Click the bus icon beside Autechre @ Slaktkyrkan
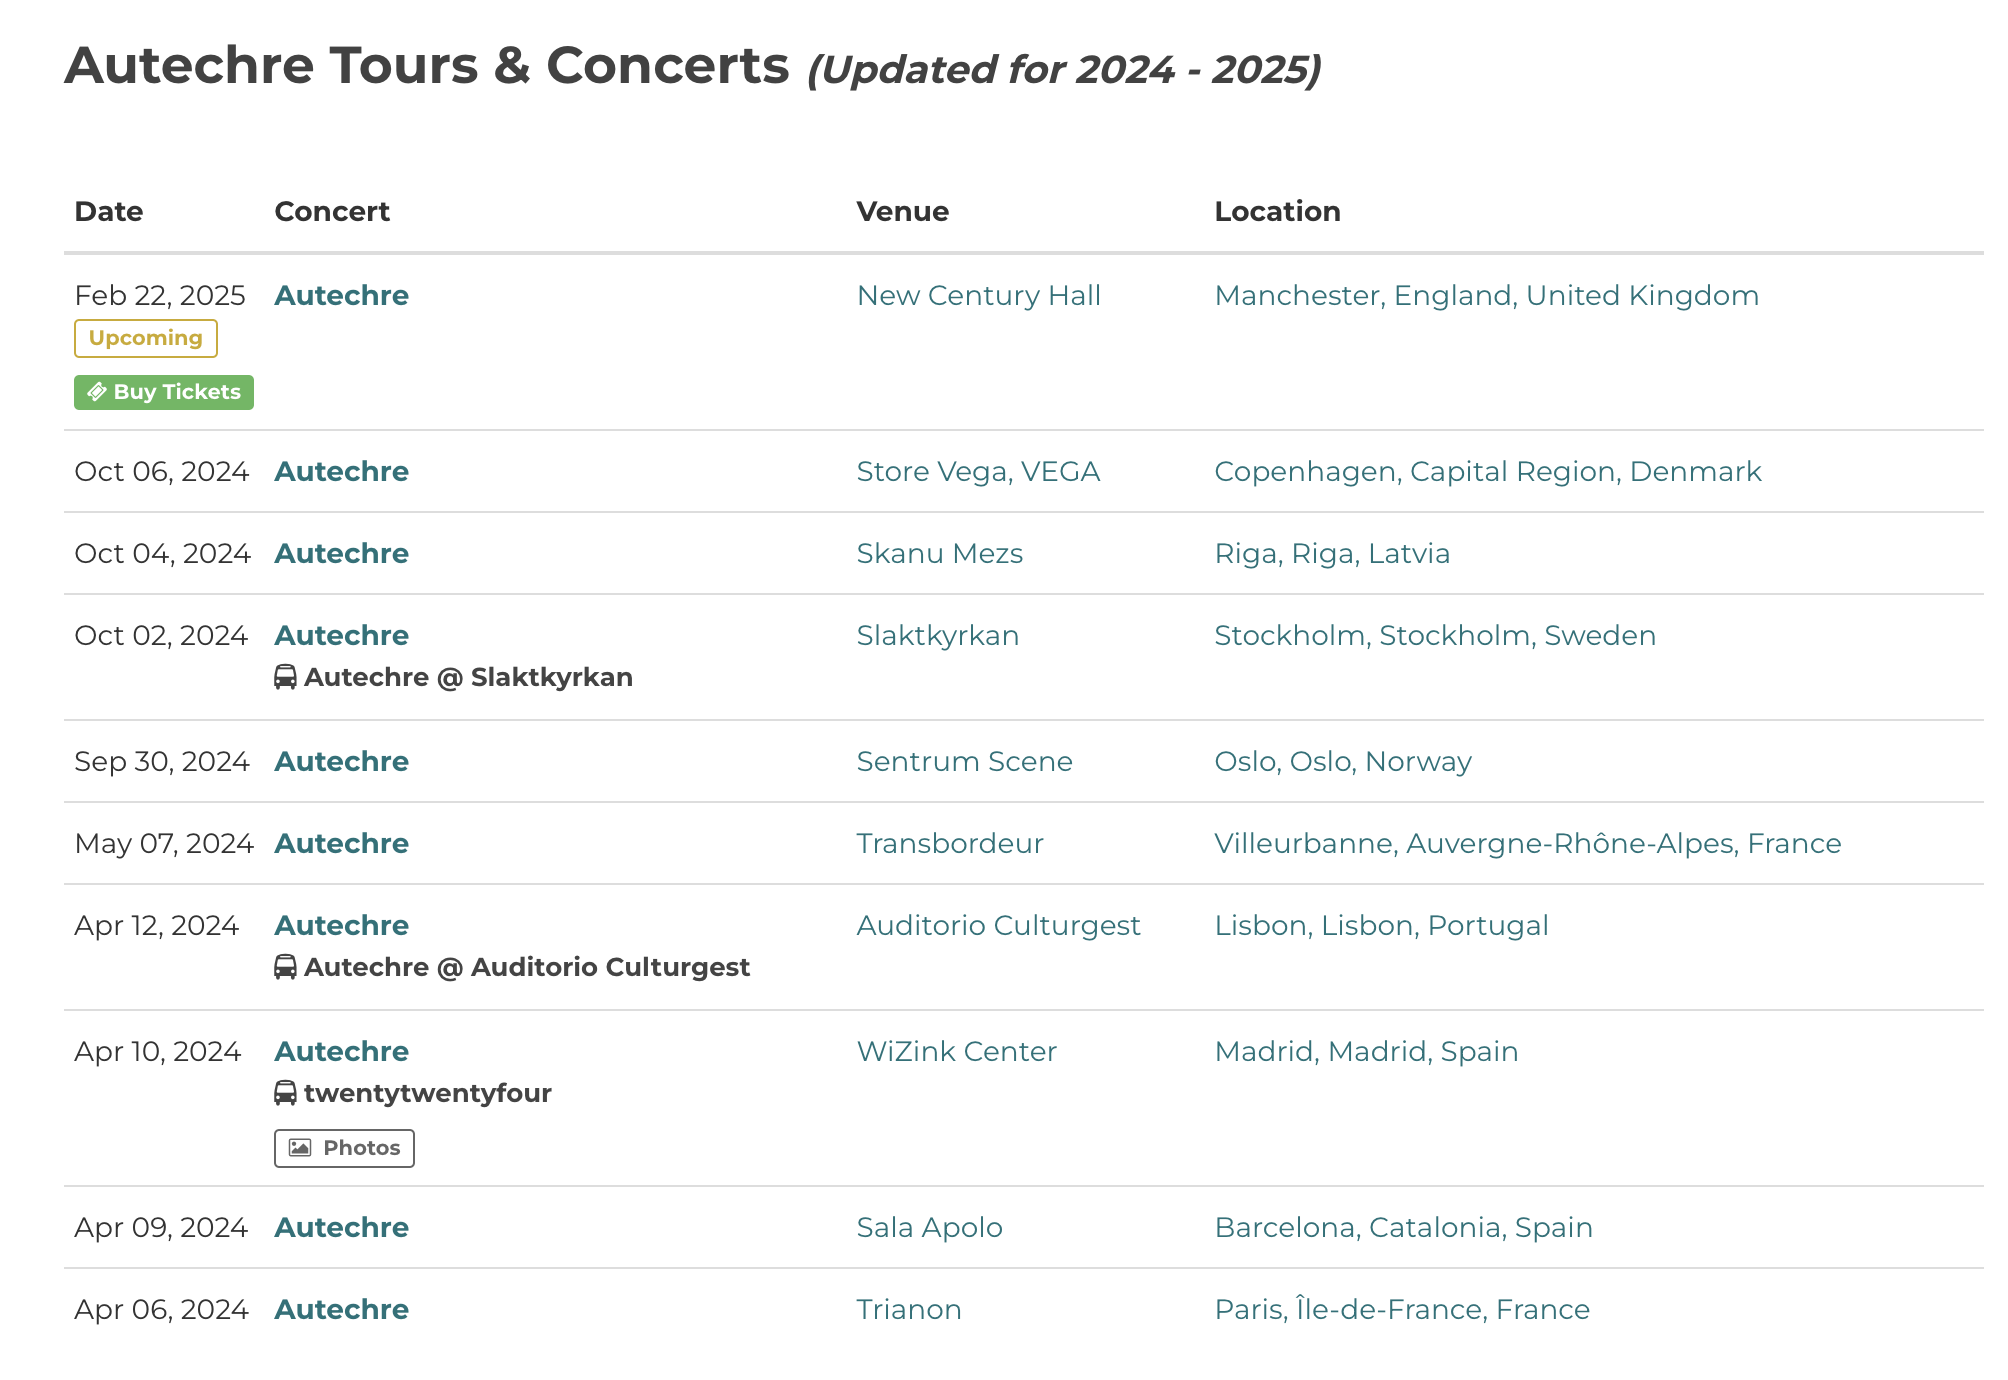The width and height of the screenshot is (2008, 1380). click(x=285, y=677)
